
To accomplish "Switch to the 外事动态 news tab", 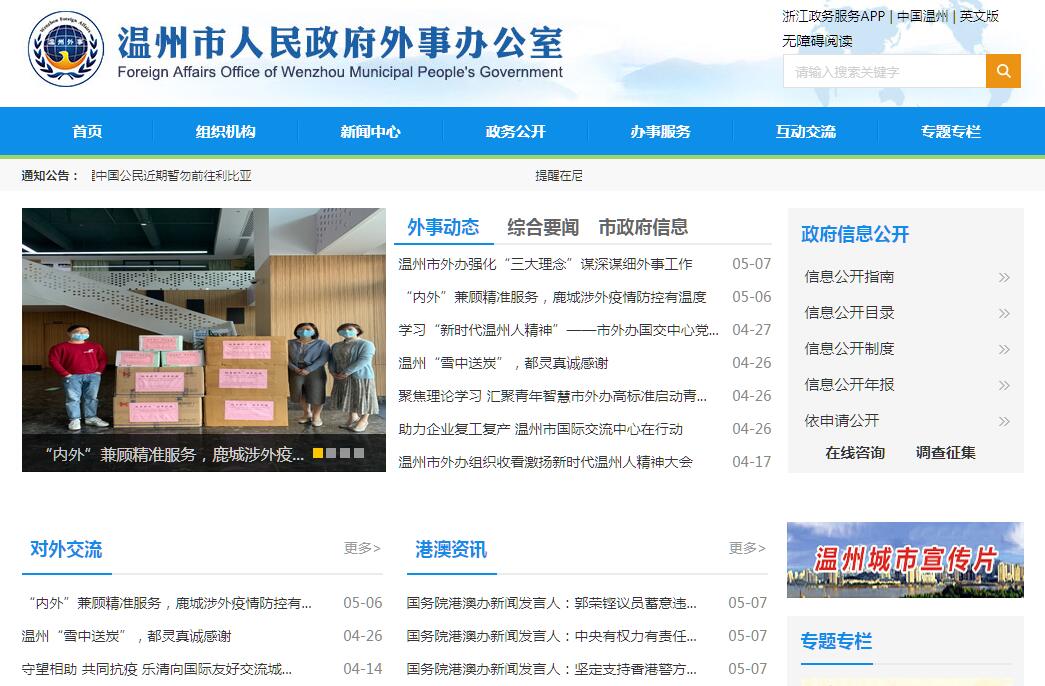I will 443,227.
